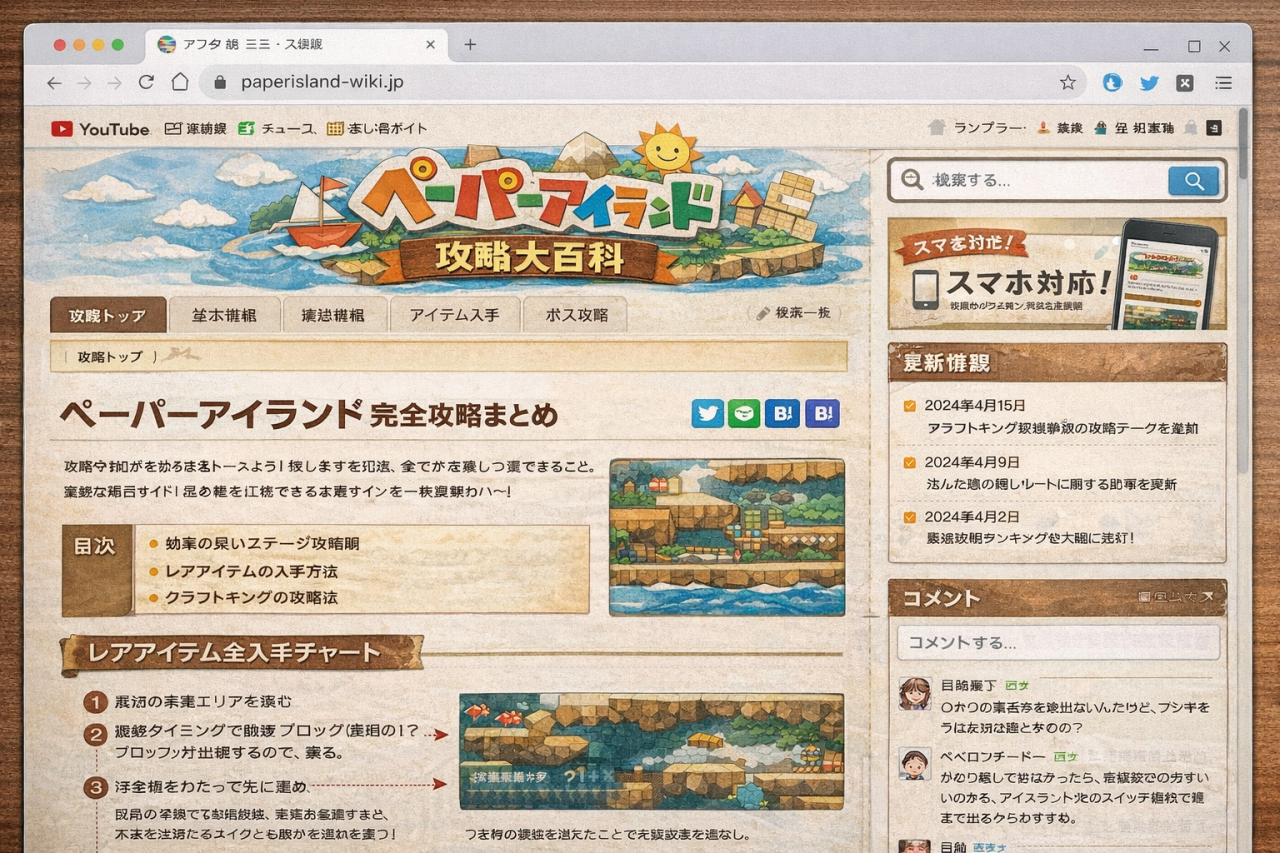
Task: Click the checkbox beside 2024年4月2日
Action: (x=909, y=517)
